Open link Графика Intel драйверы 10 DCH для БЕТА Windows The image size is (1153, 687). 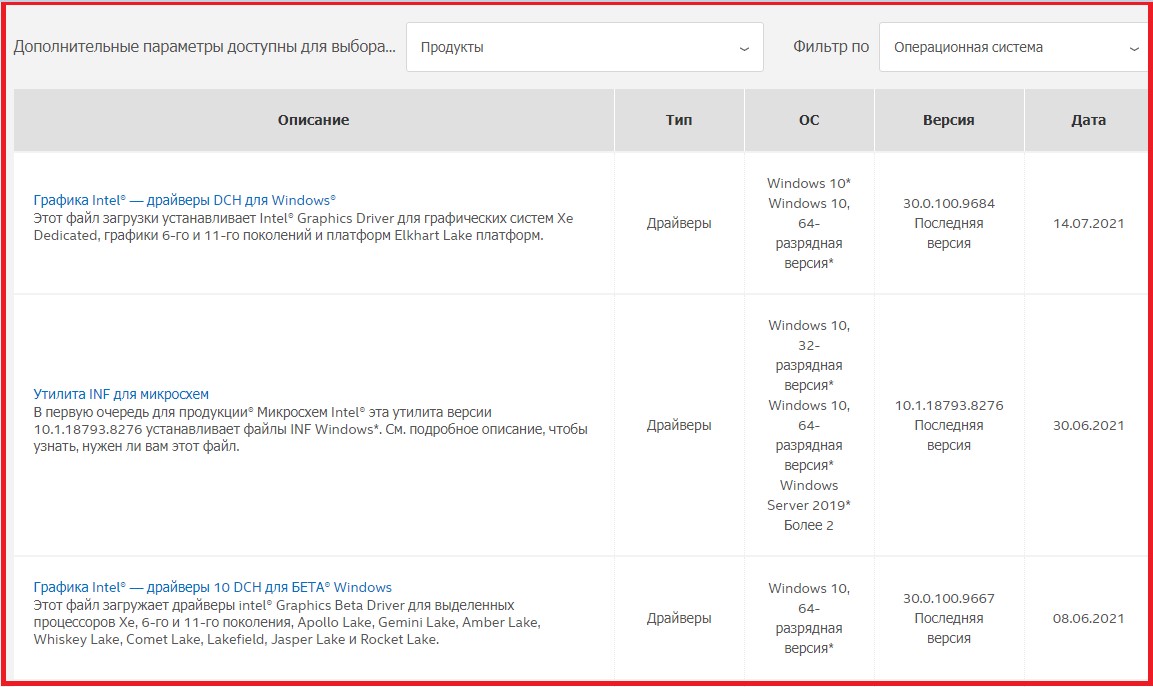coord(213,587)
